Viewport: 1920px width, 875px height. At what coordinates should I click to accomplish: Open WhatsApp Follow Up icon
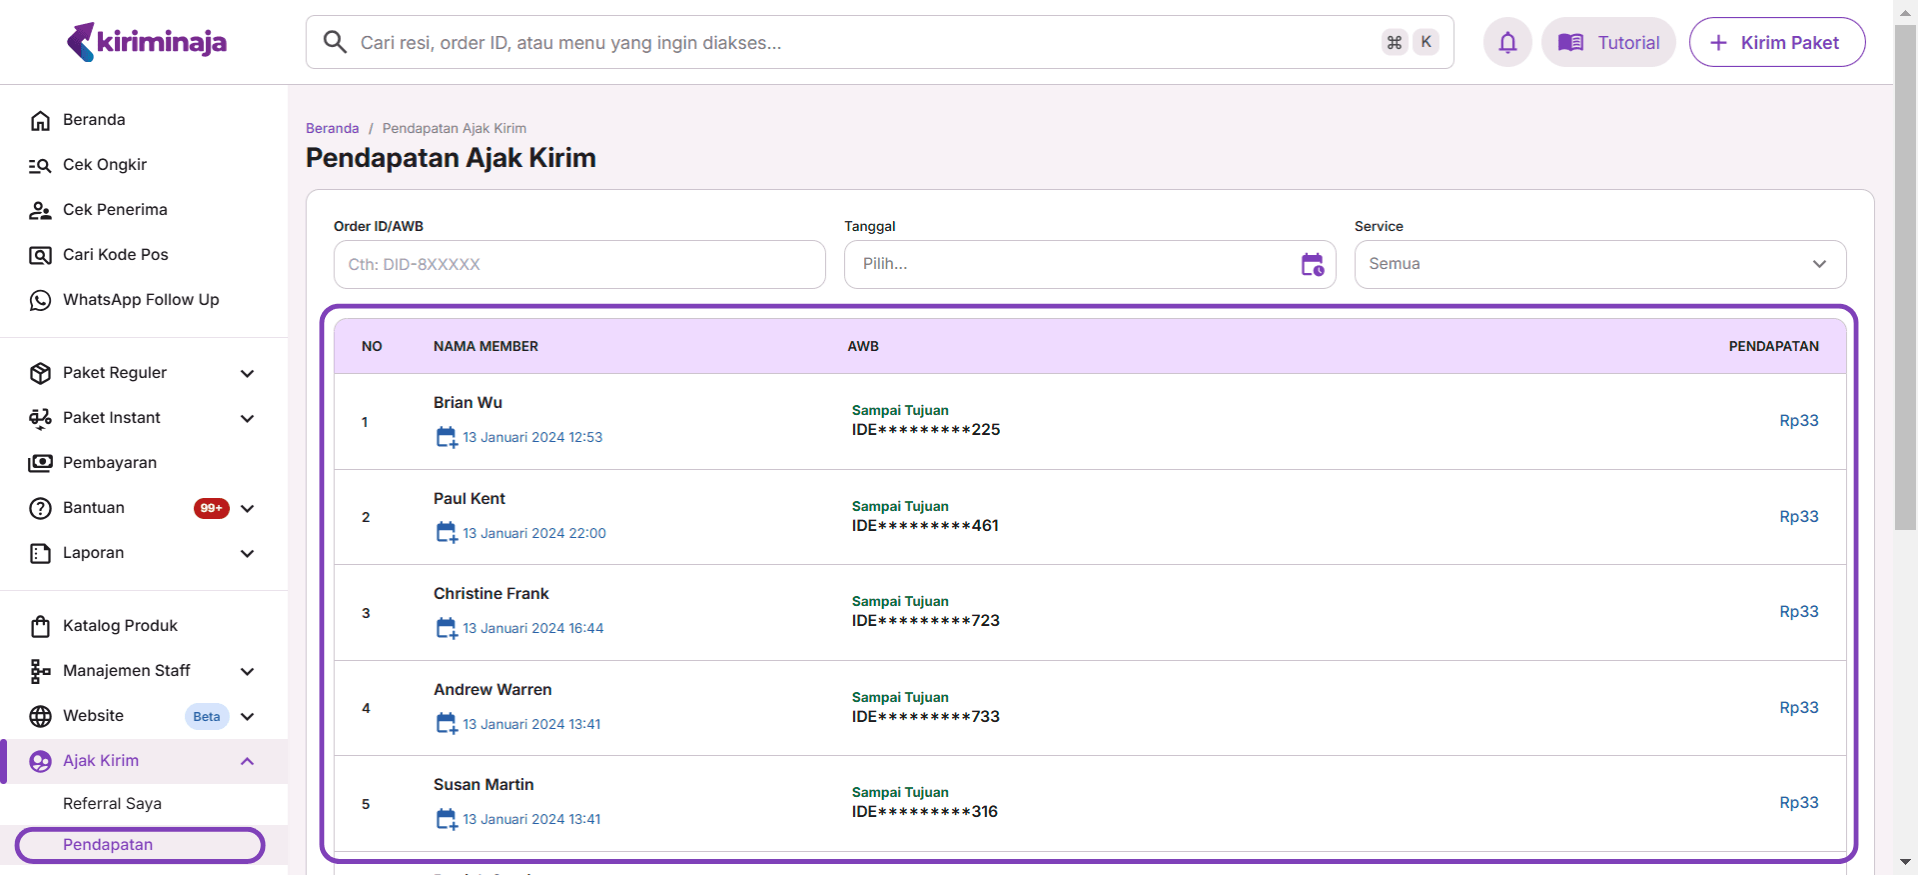coord(40,300)
